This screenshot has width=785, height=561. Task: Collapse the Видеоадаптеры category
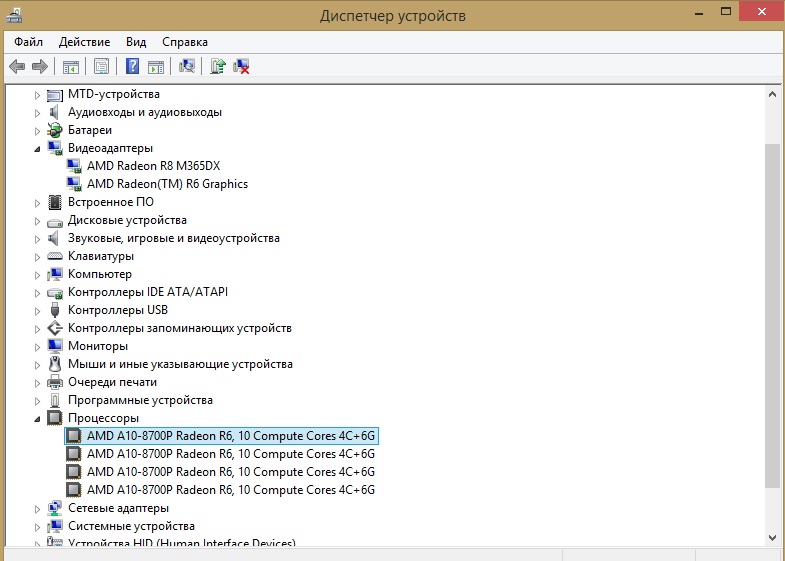pyautogui.click(x=38, y=148)
